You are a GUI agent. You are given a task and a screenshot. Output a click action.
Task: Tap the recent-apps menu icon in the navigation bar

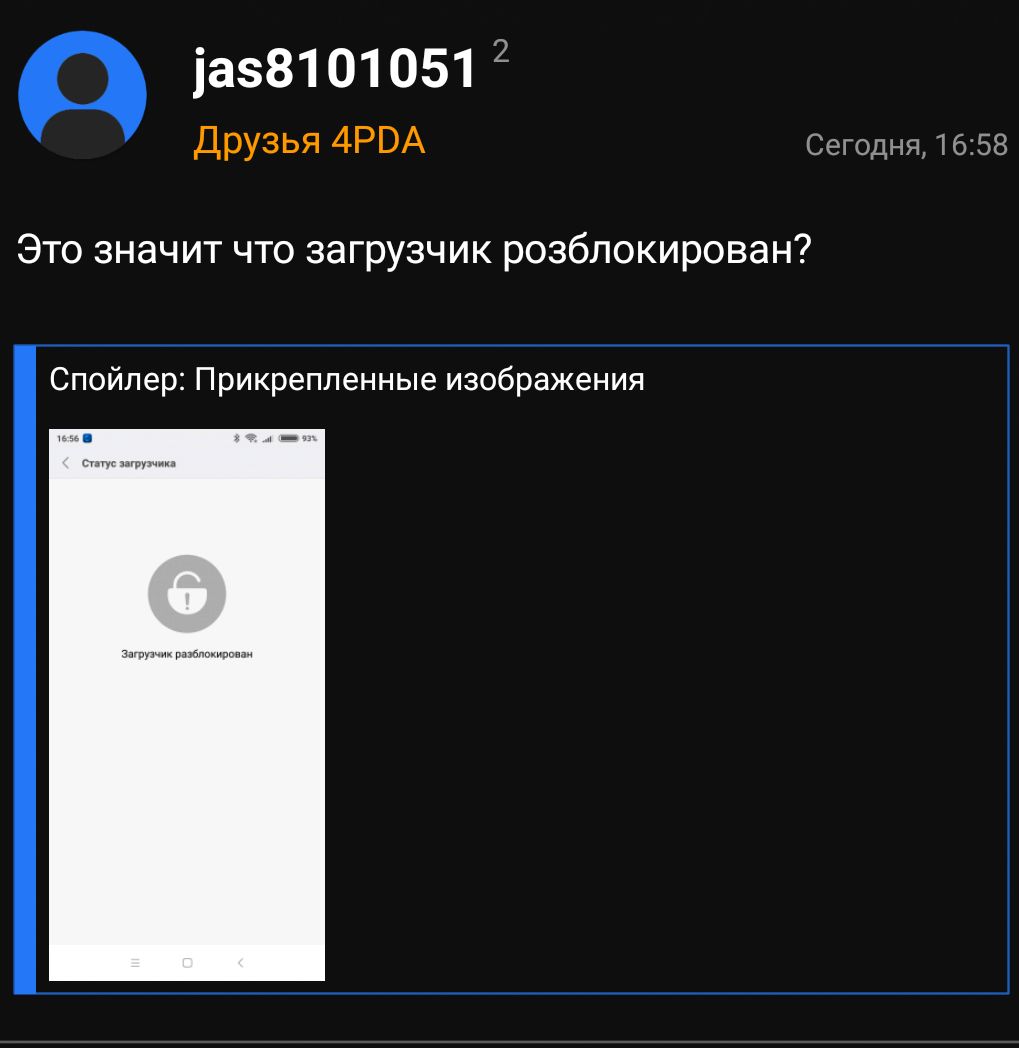click(135, 962)
